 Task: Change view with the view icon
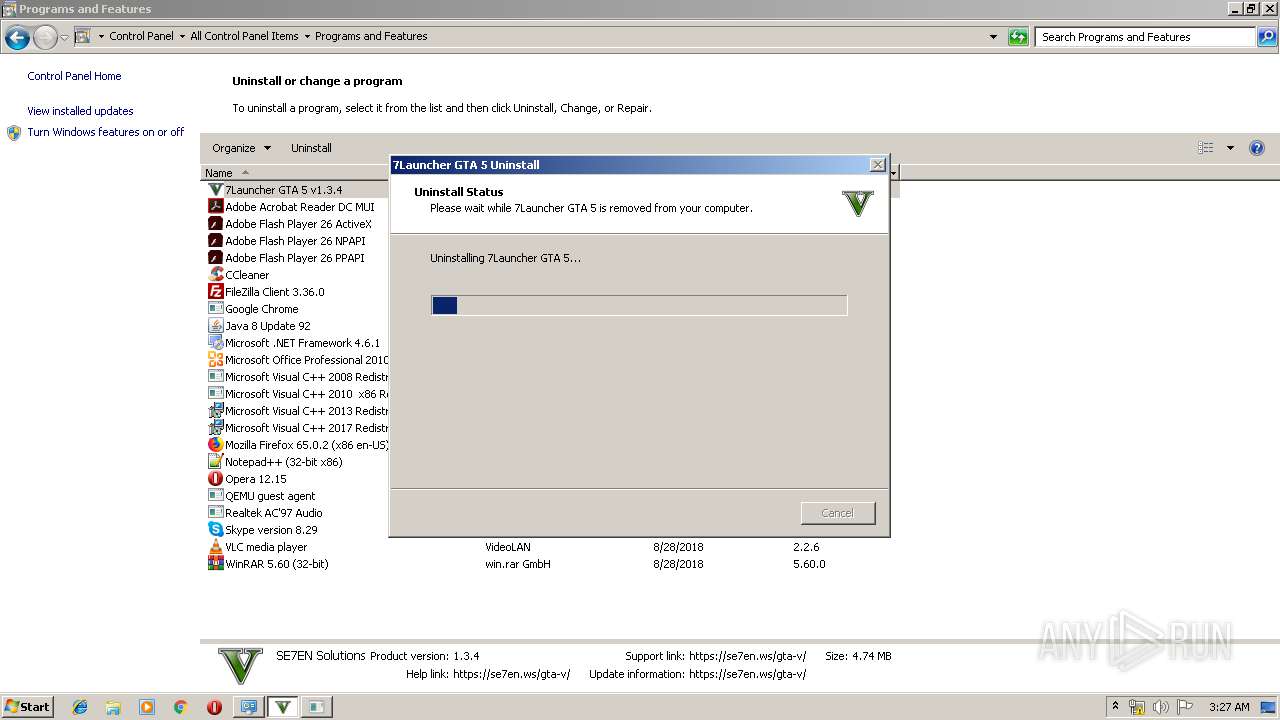pos(1206,148)
